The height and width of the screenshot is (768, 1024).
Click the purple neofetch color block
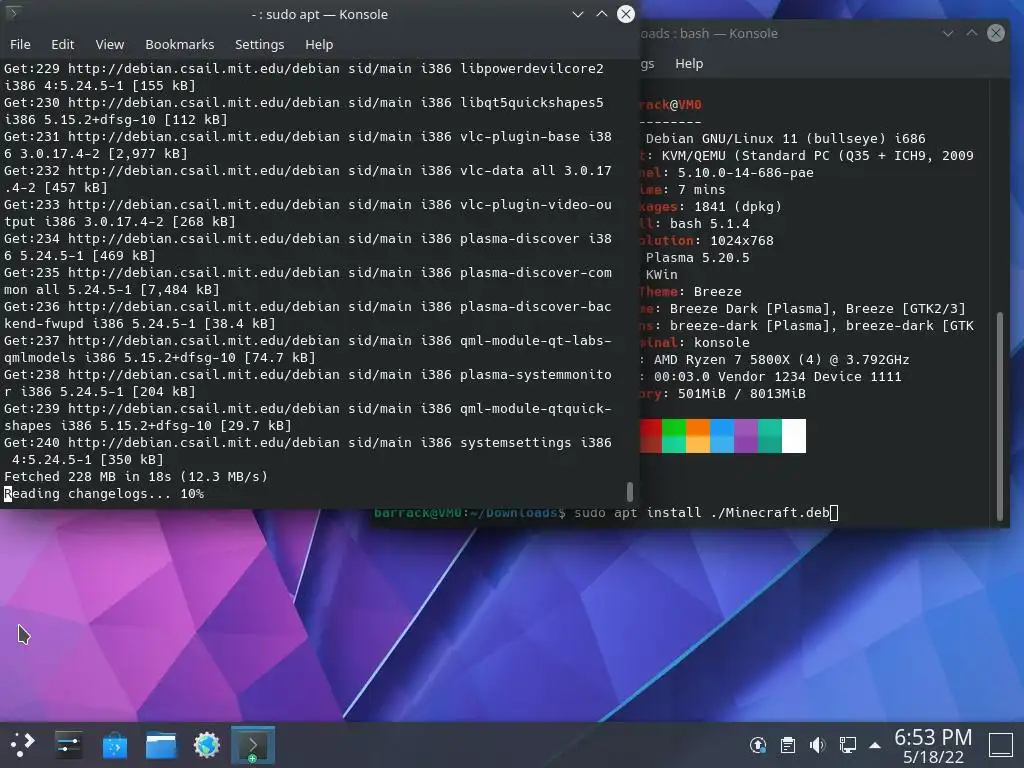point(746,436)
